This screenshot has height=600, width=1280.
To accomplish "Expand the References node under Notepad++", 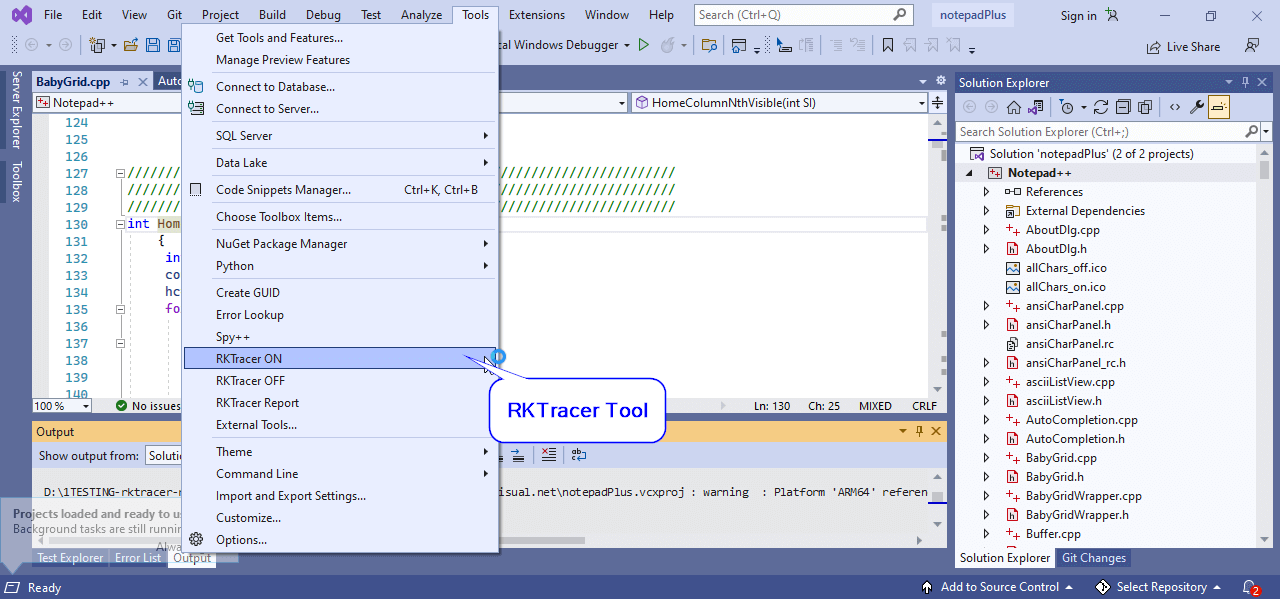I will (987, 191).
